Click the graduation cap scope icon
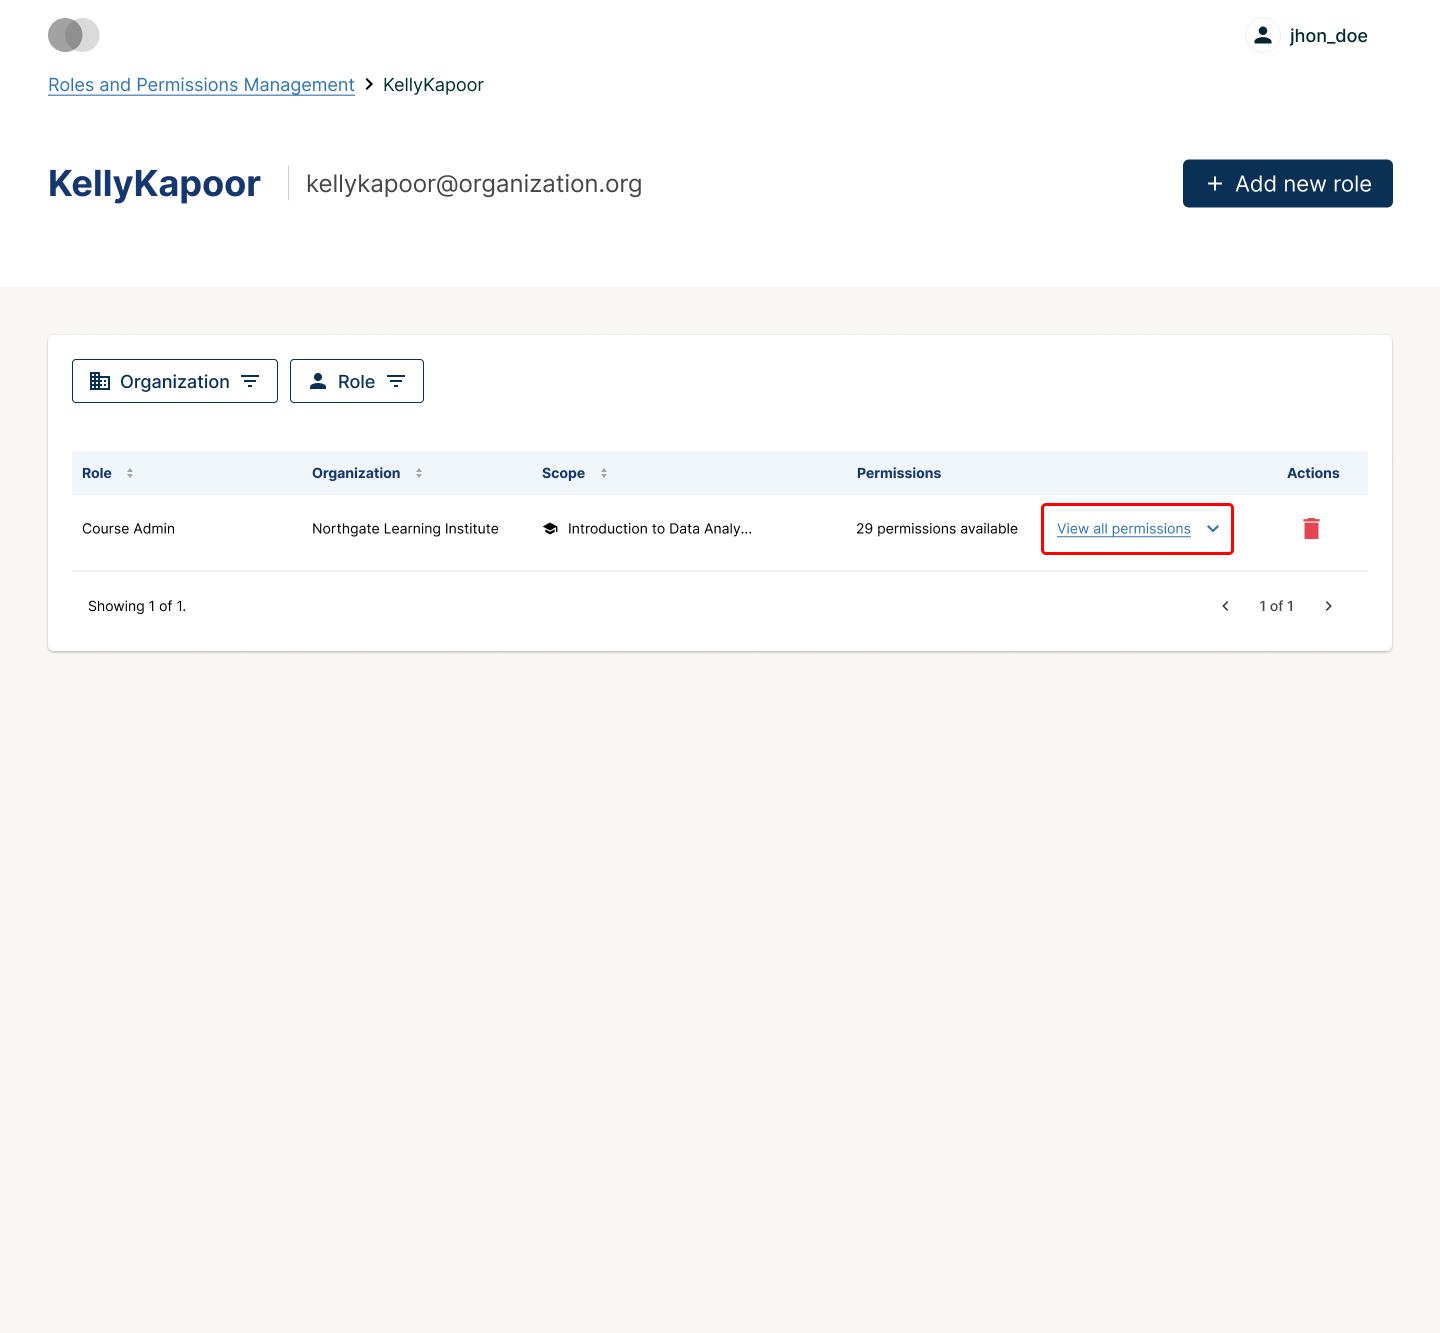 (550, 529)
